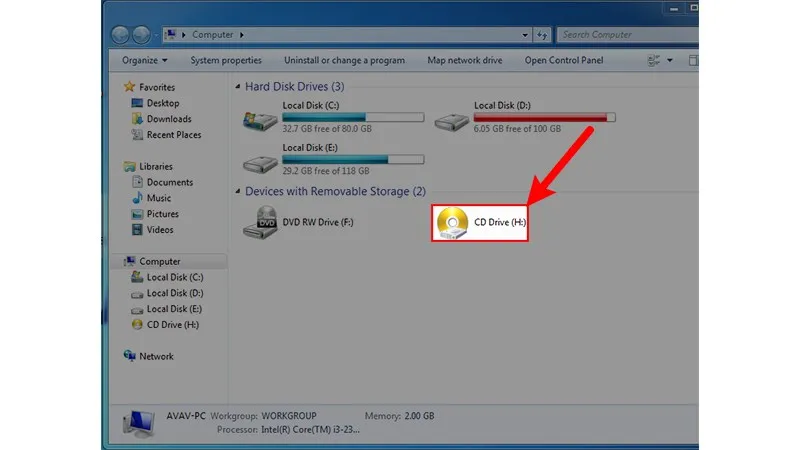This screenshot has height=450, width=800.
Task: Open the Music library
Action: click(x=159, y=198)
